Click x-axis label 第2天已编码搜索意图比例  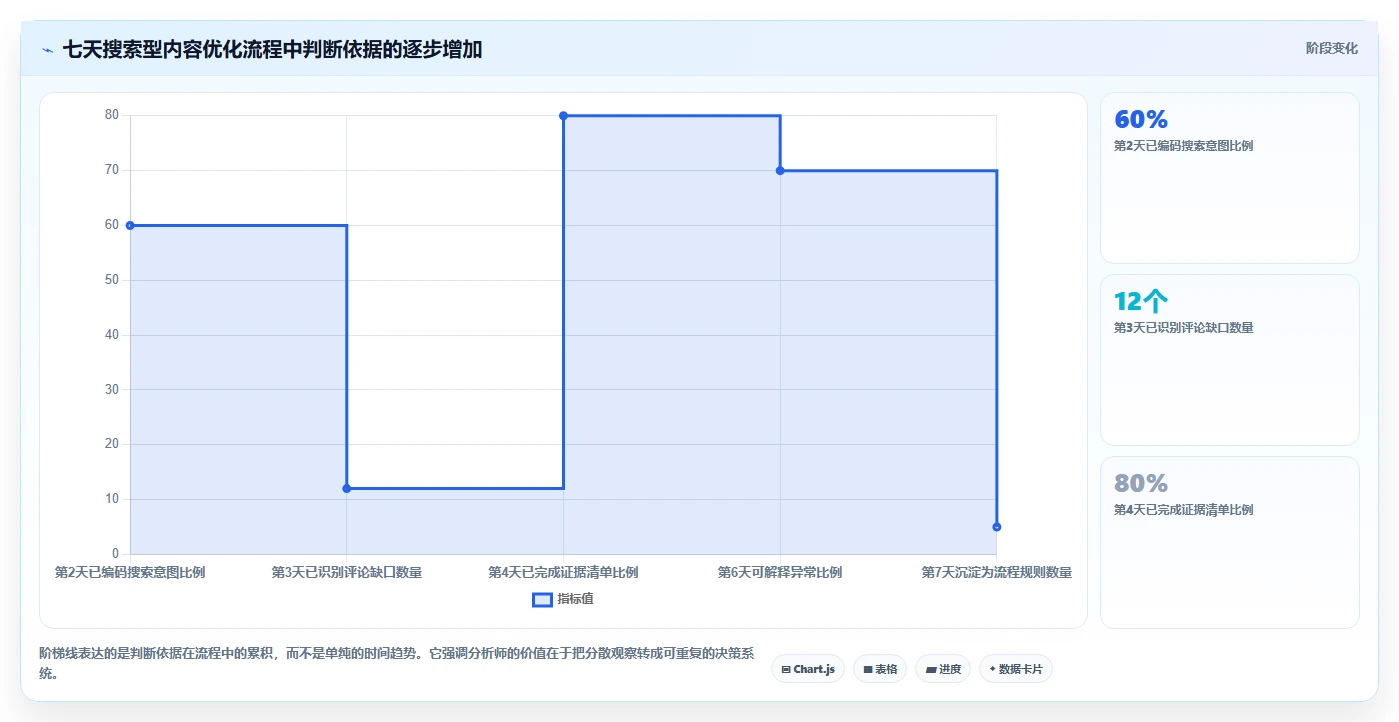(x=130, y=573)
